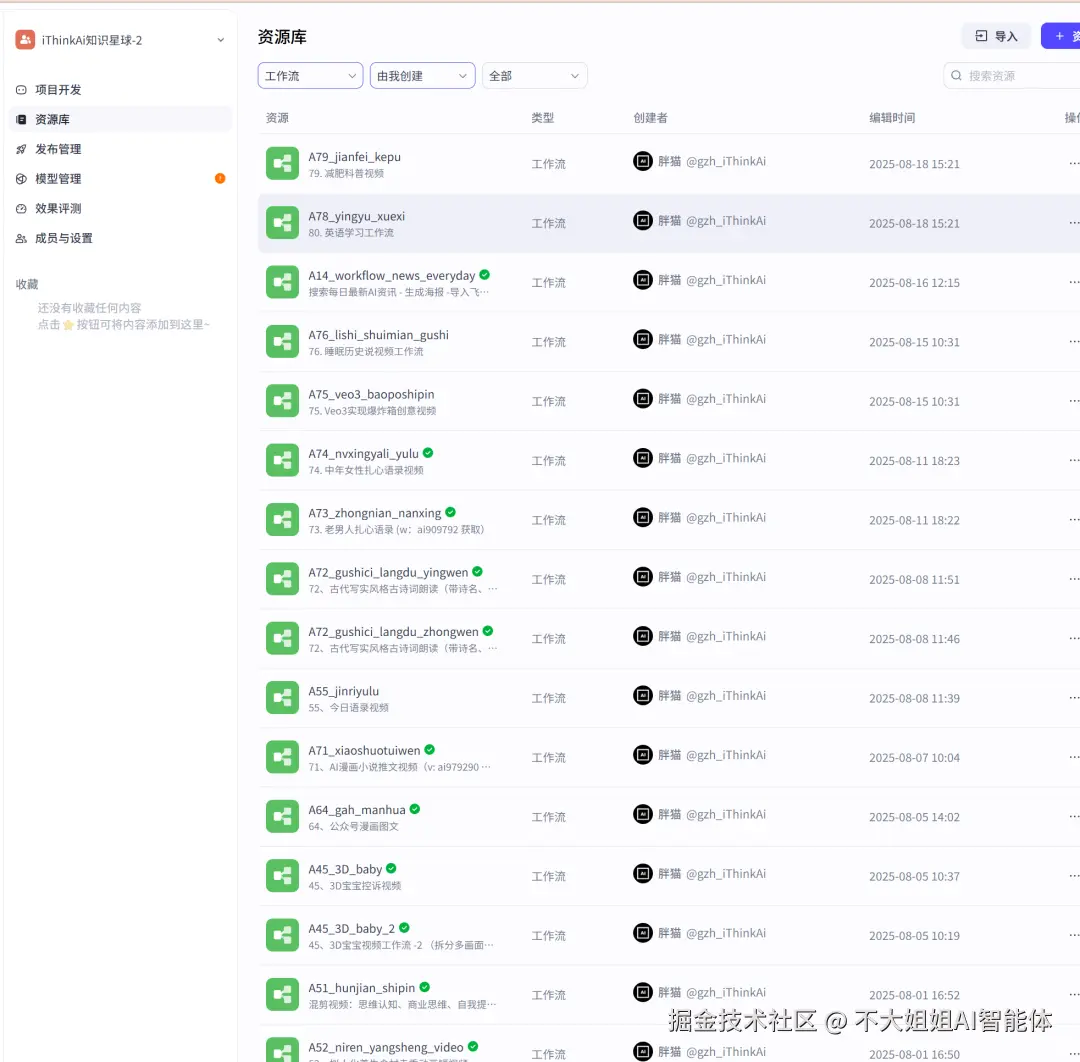Screen dimensions: 1080x1062
Task: Click the orange notification badge on 模型管理
Action: click(220, 179)
